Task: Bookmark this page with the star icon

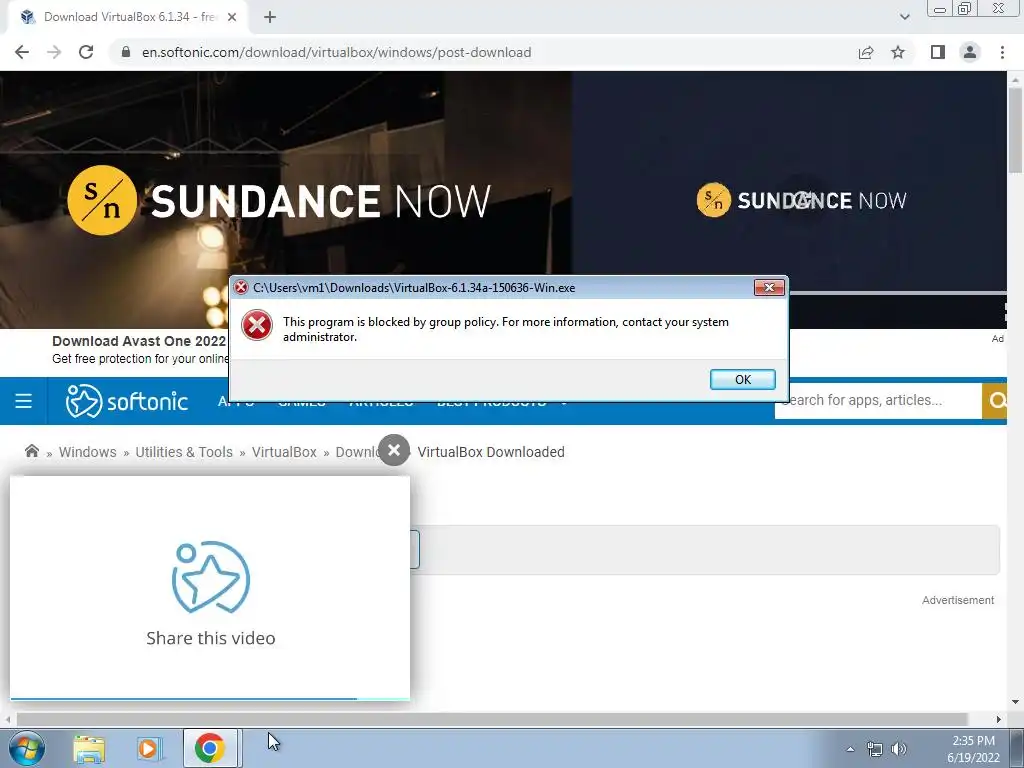Action: [898, 52]
